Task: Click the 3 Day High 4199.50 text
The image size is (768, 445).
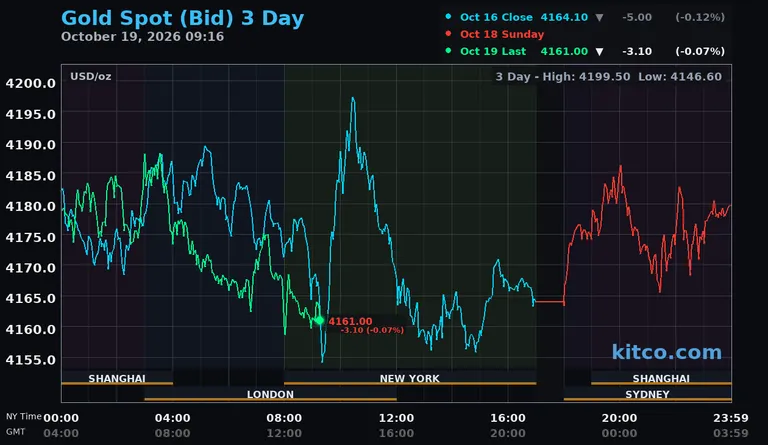Action: pyautogui.click(x=563, y=77)
